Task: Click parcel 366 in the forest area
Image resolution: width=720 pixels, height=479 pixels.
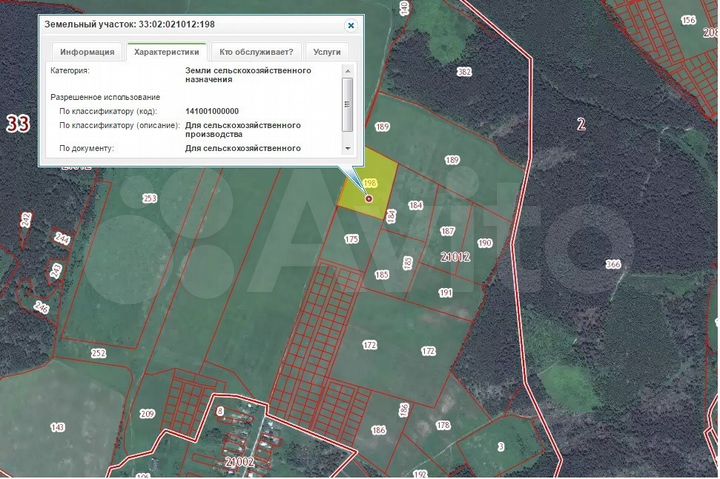Action: (x=612, y=264)
